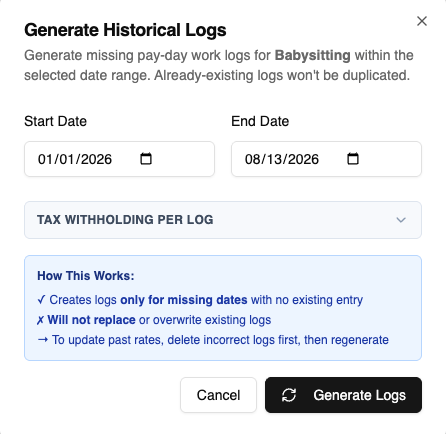Select the day 13 in End Date

[274, 159]
